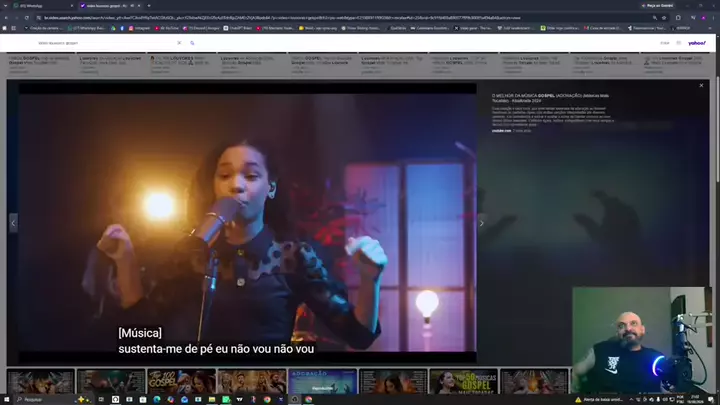Click the sign-in link beside Yahoo menu
Viewport: 720px width, 405px height.
tap(664, 43)
